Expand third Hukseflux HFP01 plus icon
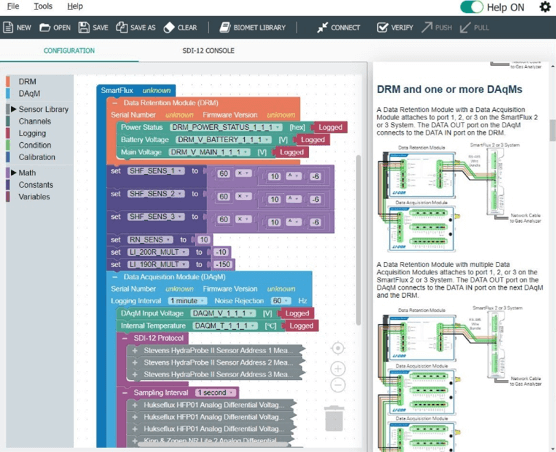The image size is (556, 452). (135, 429)
